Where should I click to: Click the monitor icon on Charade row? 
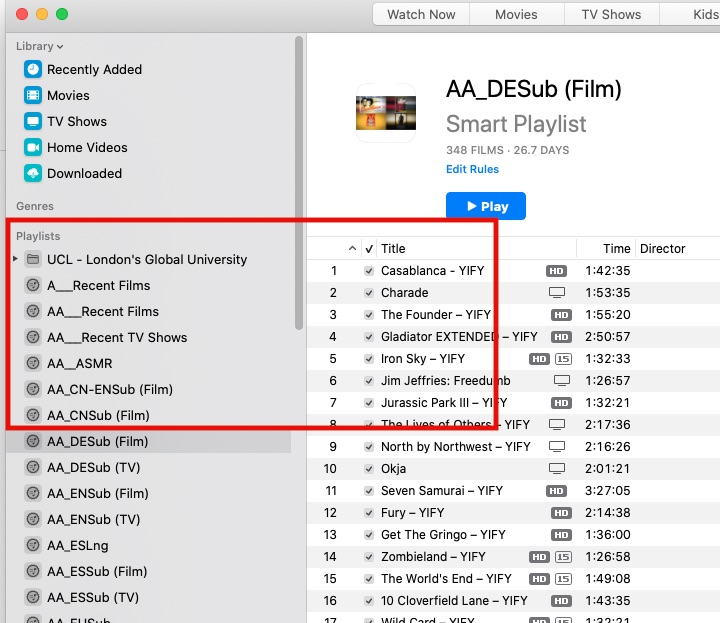coord(557,292)
